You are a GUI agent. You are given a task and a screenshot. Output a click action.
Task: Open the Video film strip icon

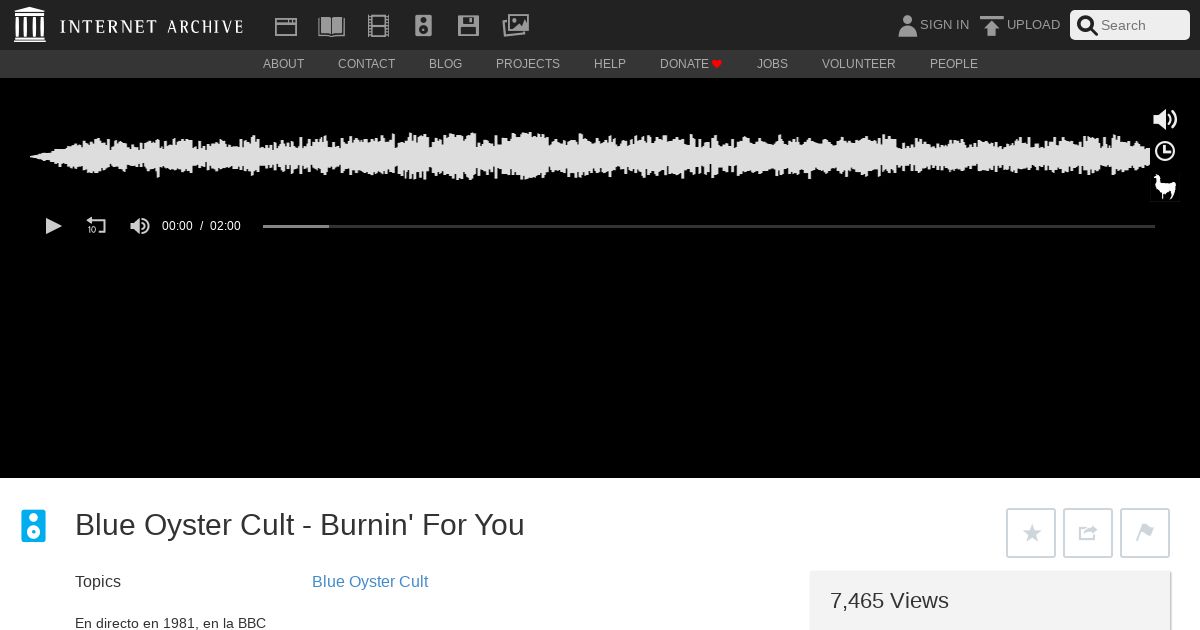tap(378, 26)
